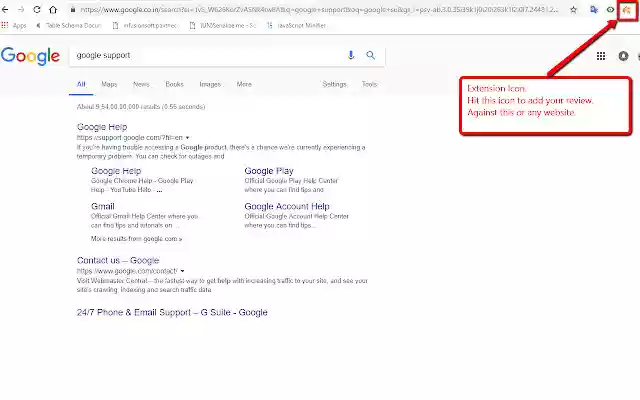The width and height of the screenshot is (640, 400).
Task: Click the address bar URL field
Action: click(x=318, y=9)
